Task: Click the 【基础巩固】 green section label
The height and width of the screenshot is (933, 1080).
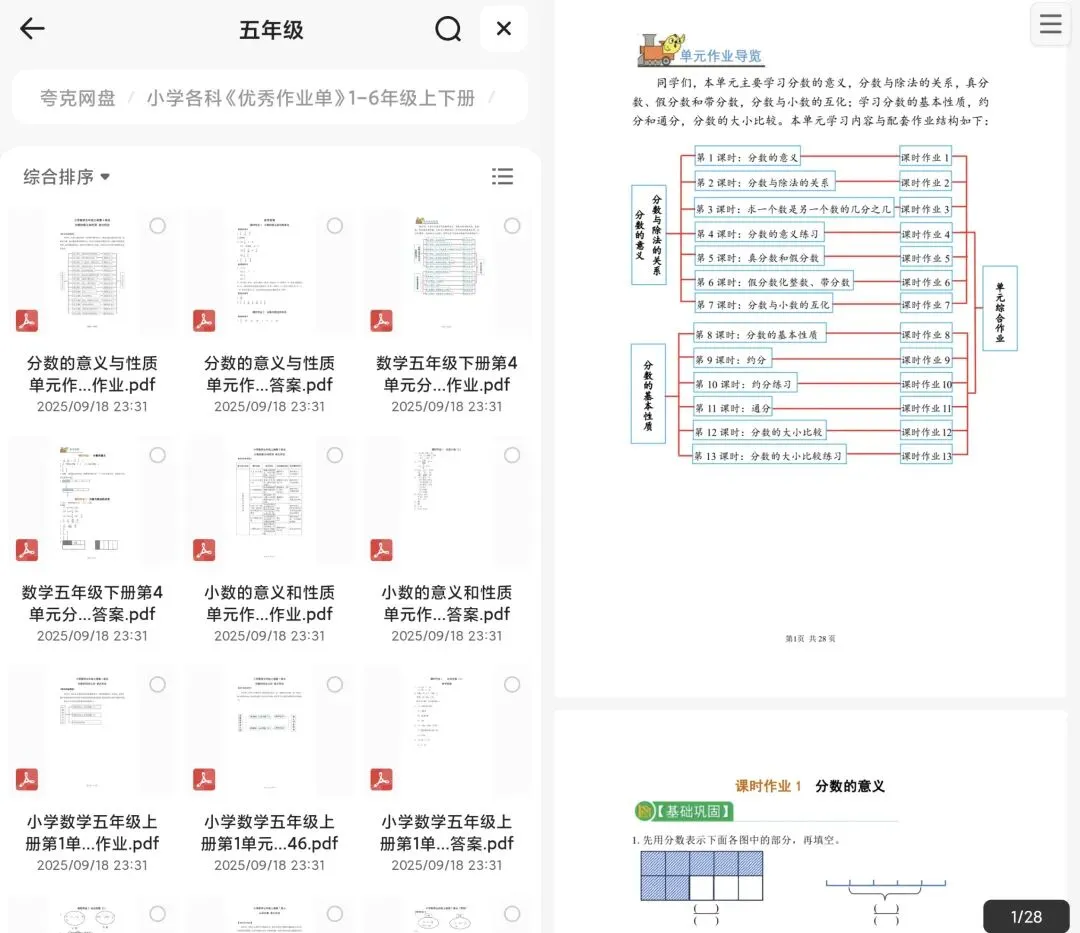Action: click(683, 811)
